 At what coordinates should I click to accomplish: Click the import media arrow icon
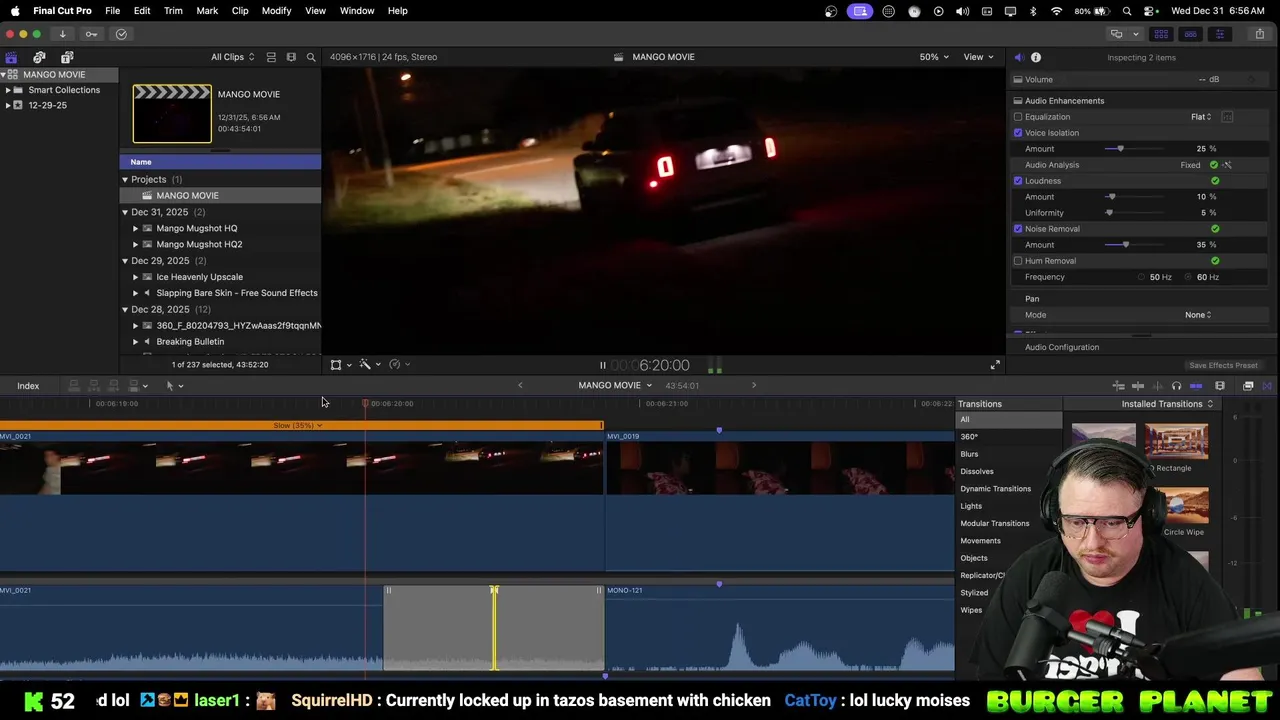[x=62, y=34]
